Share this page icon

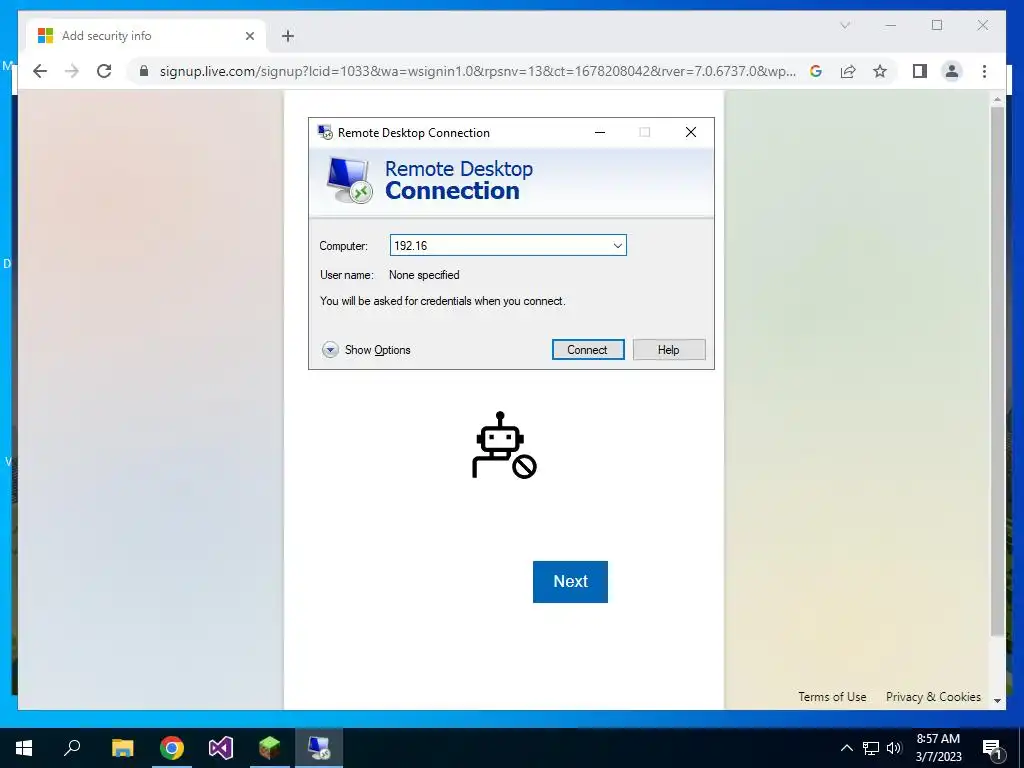point(848,71)
